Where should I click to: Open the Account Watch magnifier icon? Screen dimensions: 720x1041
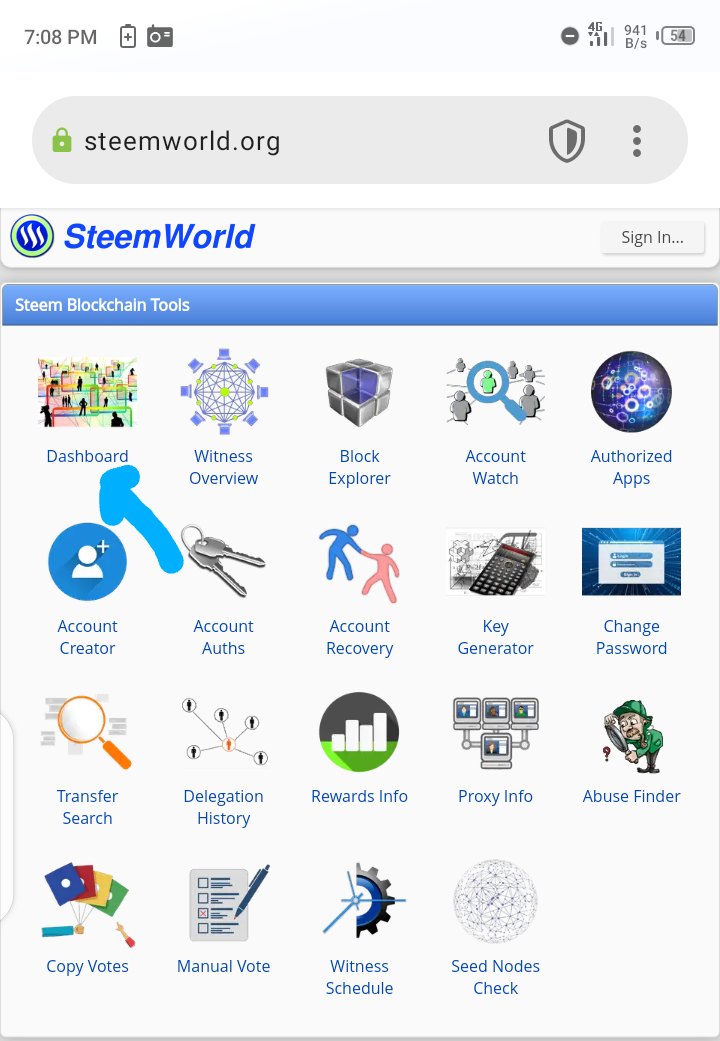[495, 390]
